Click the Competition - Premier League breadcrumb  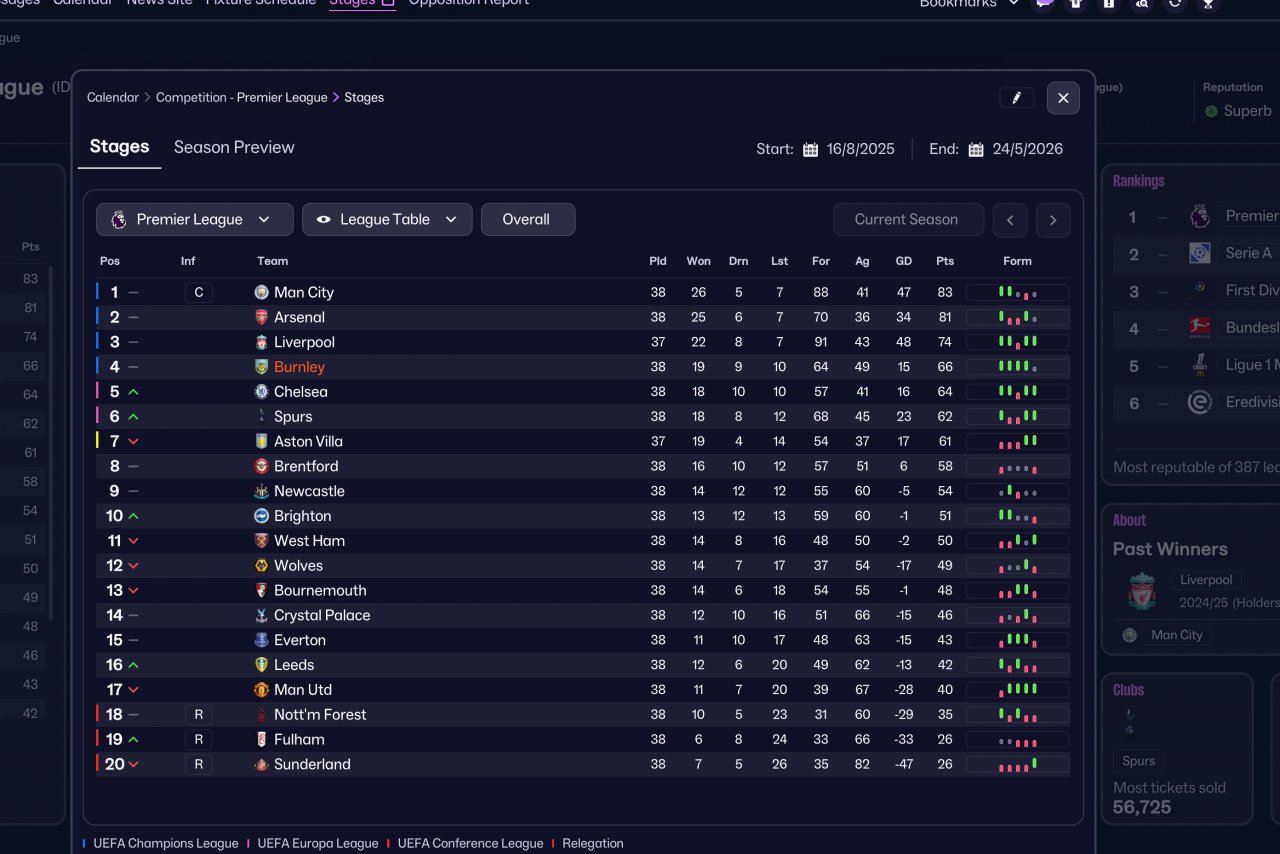242,98
